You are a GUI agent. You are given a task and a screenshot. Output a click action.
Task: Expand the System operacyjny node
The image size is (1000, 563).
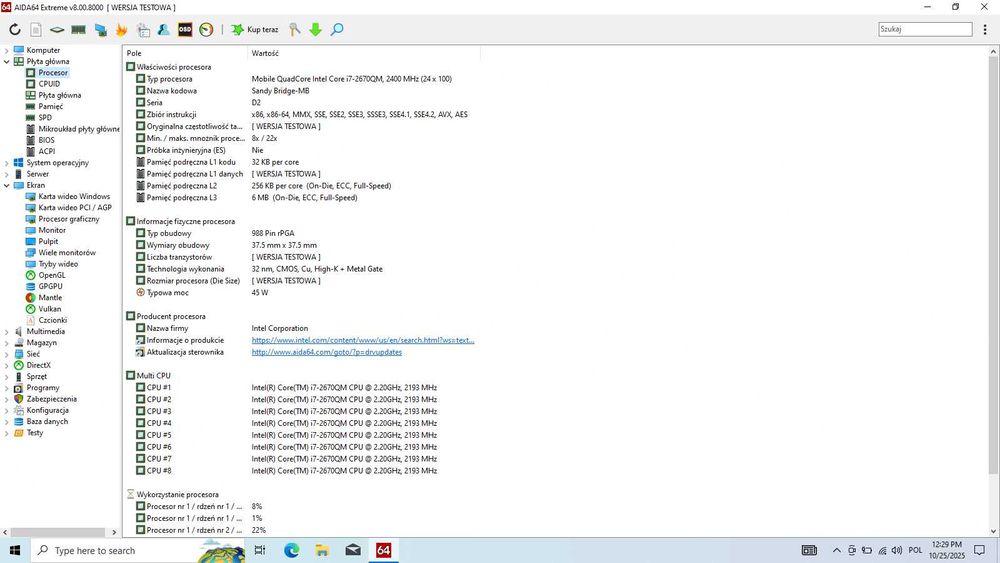click(x=6, y=163)
